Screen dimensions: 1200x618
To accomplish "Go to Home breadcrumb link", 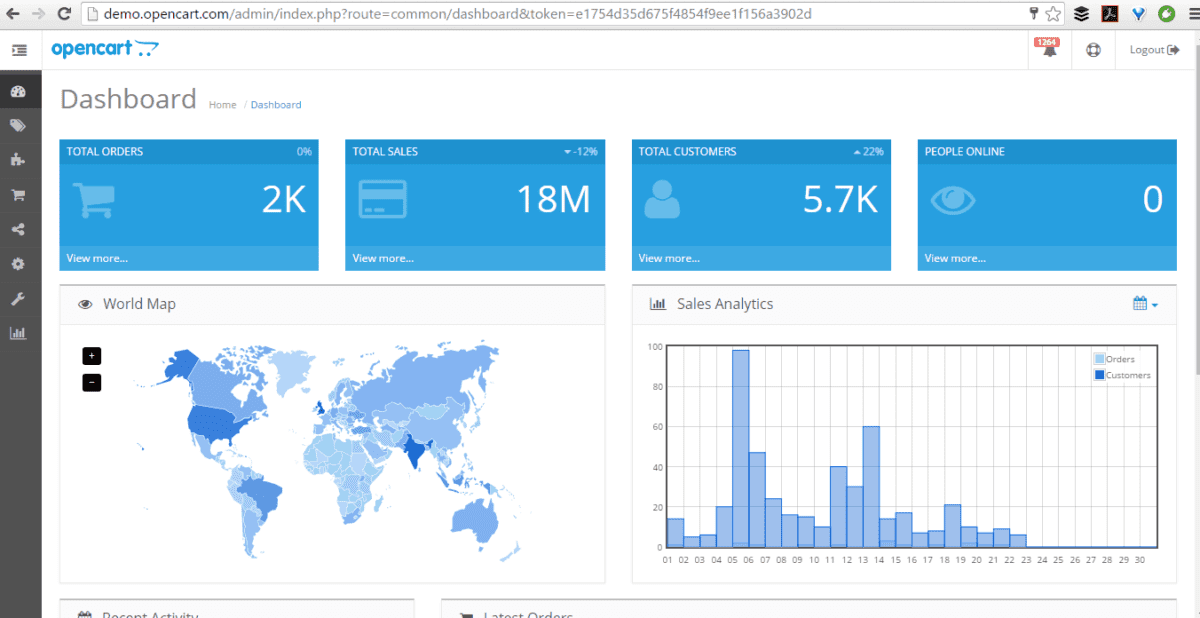I will click(223, 104).
